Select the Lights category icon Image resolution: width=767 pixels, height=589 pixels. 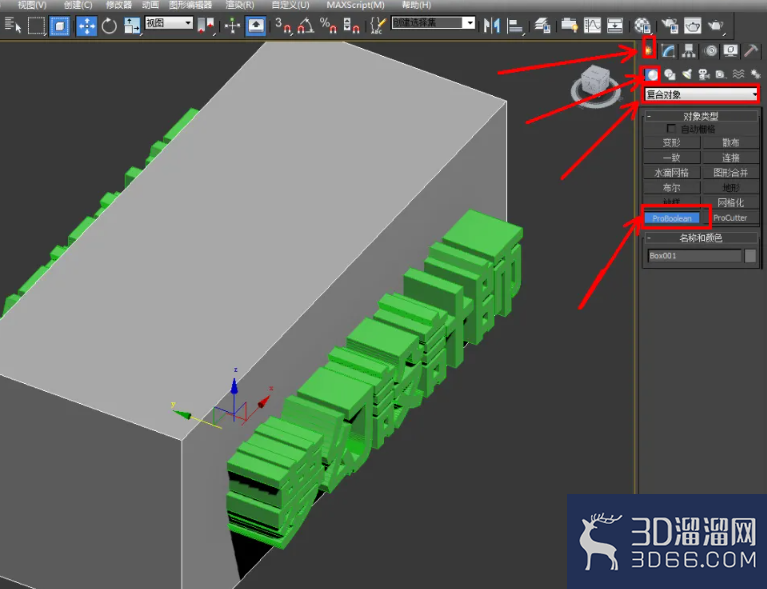[687, 74]
